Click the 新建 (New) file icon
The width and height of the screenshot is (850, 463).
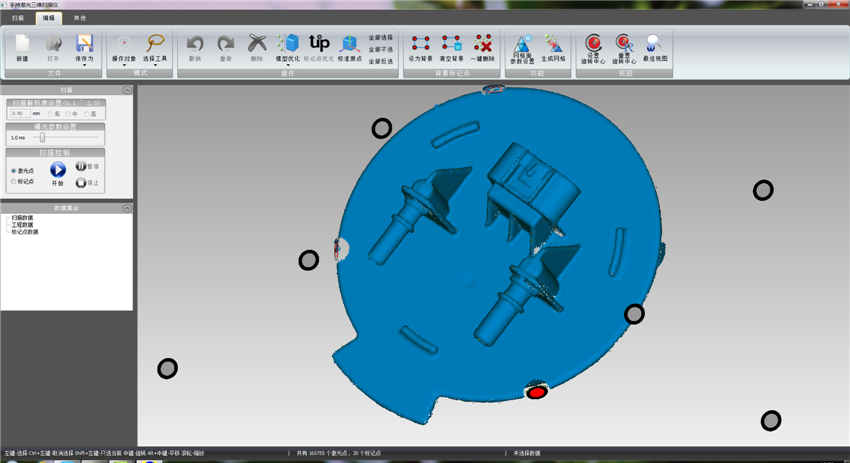coord(22,44)
